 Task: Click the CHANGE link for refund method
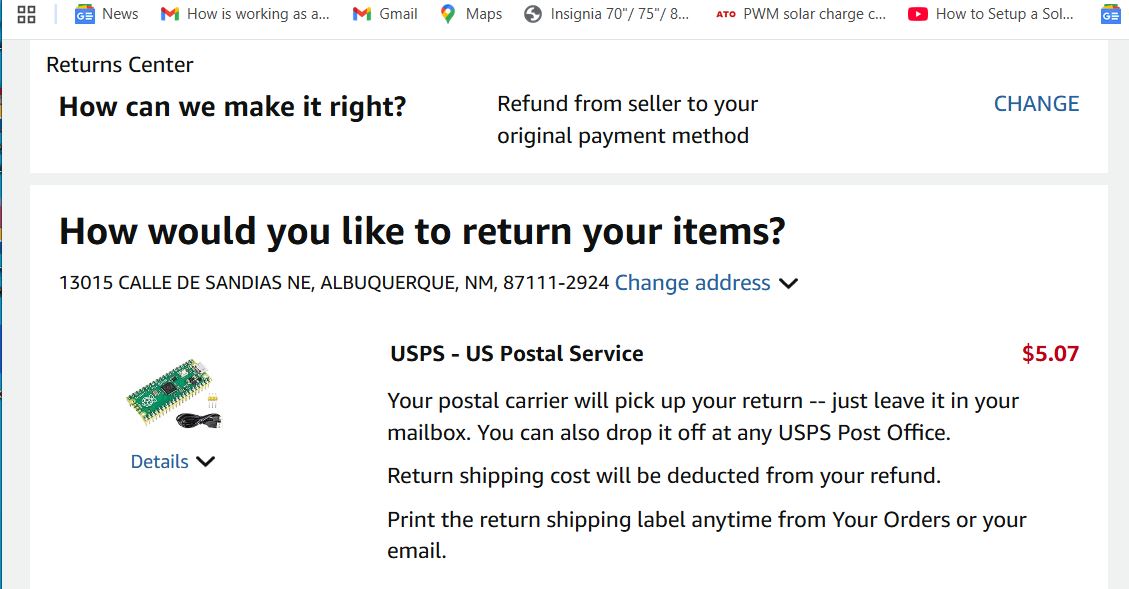click(x=1036, y=104)
